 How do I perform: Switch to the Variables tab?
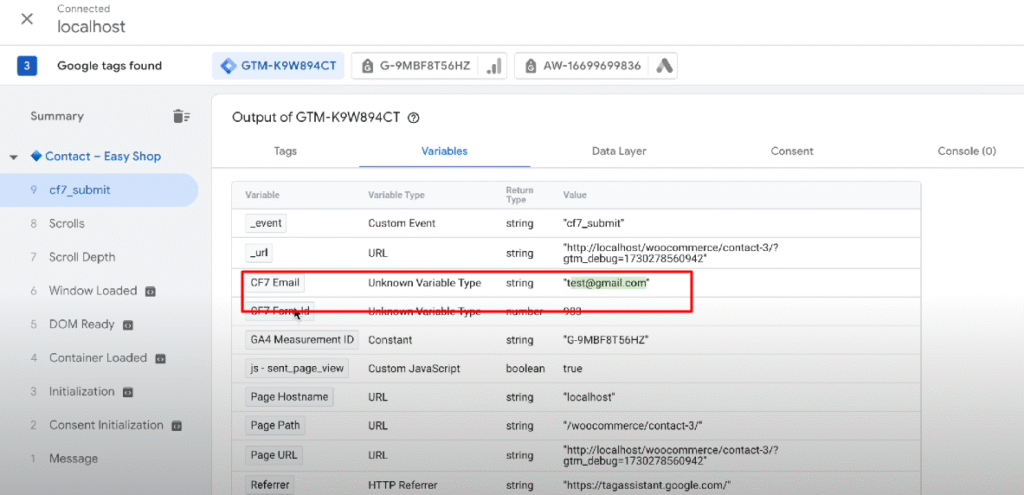(x=444, y=151)
